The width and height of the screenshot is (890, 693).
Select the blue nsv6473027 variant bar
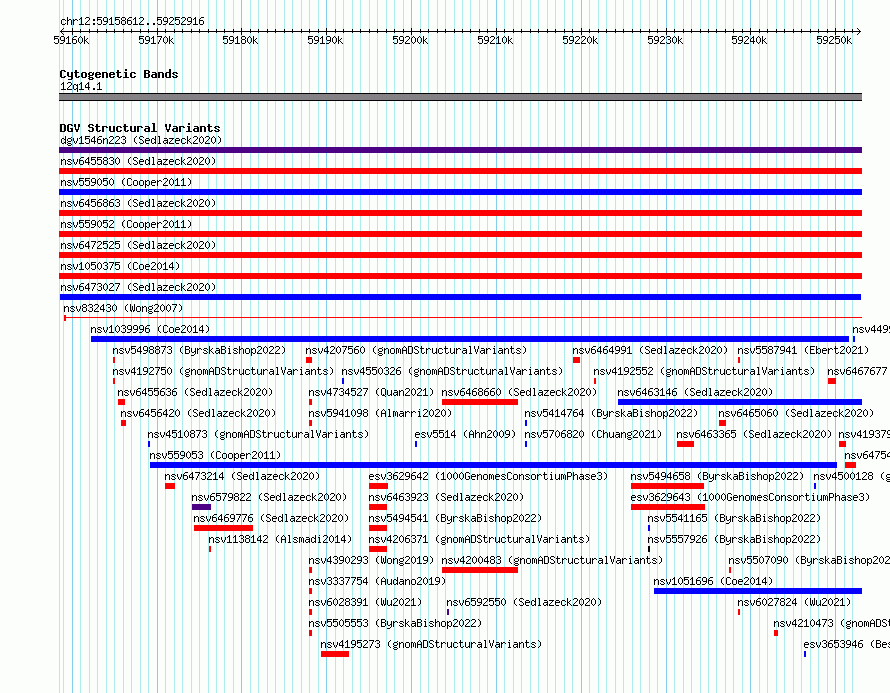pyautogui.click(x=460, y=297)
